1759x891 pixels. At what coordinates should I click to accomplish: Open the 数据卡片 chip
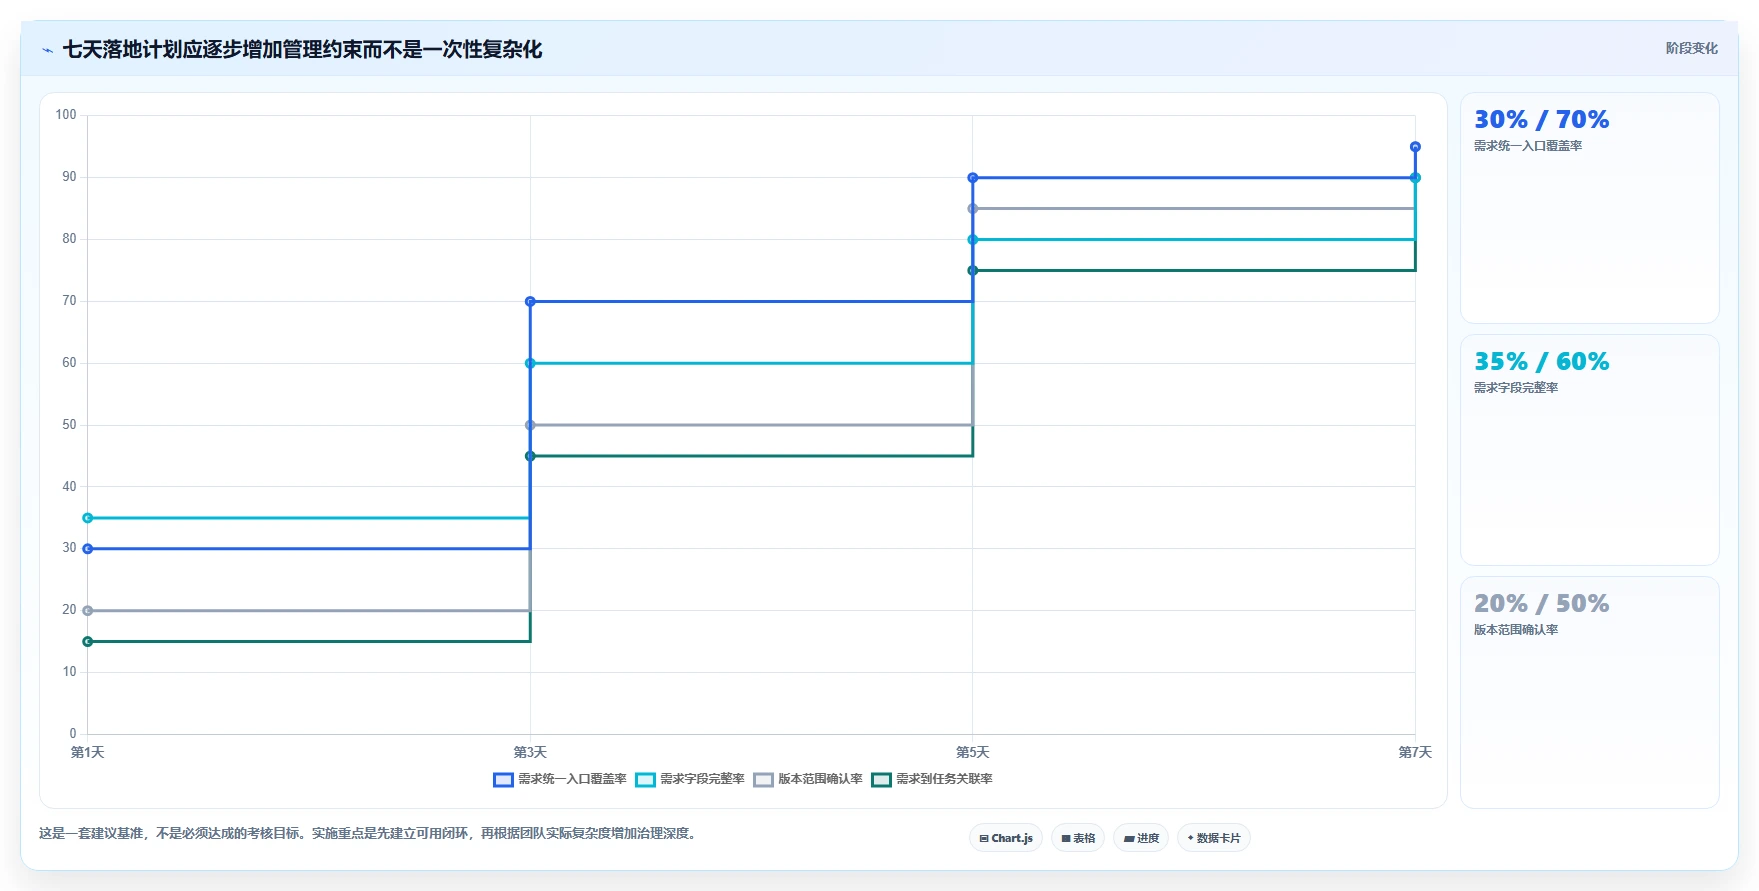(x=1214, y=838)
